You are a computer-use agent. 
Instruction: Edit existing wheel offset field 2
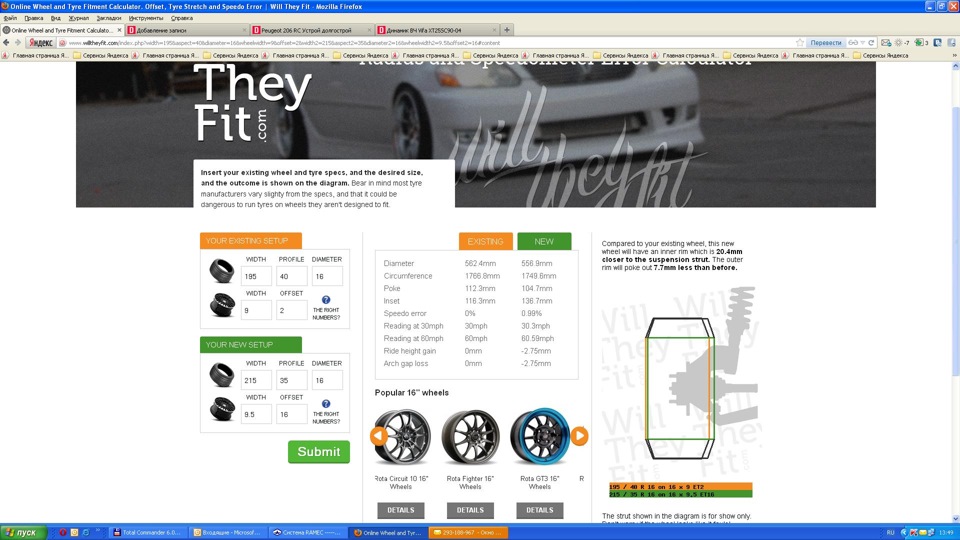pos(291,310)
